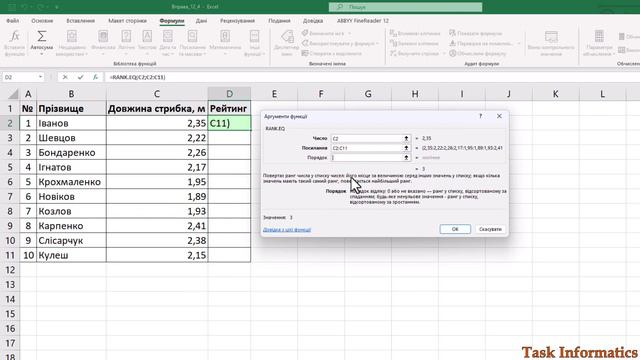Click the trace dependents command

414,43
